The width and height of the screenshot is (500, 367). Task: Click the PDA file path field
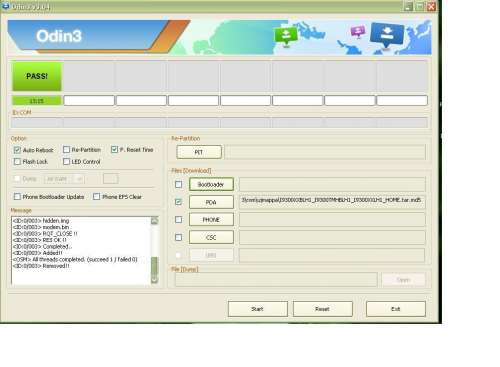(332, 202)
